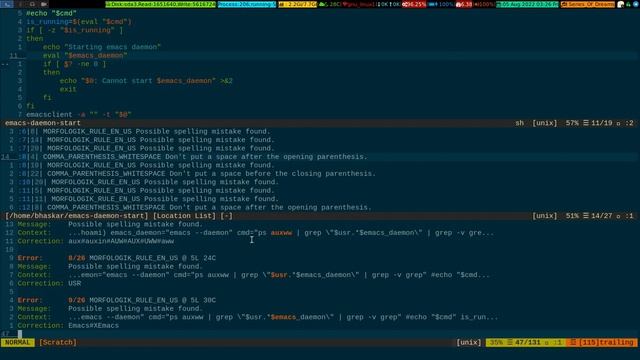Click the line 'echo "Starting emacs daemon"'
This screenshot has height=360, width=640.
[102, 47]
